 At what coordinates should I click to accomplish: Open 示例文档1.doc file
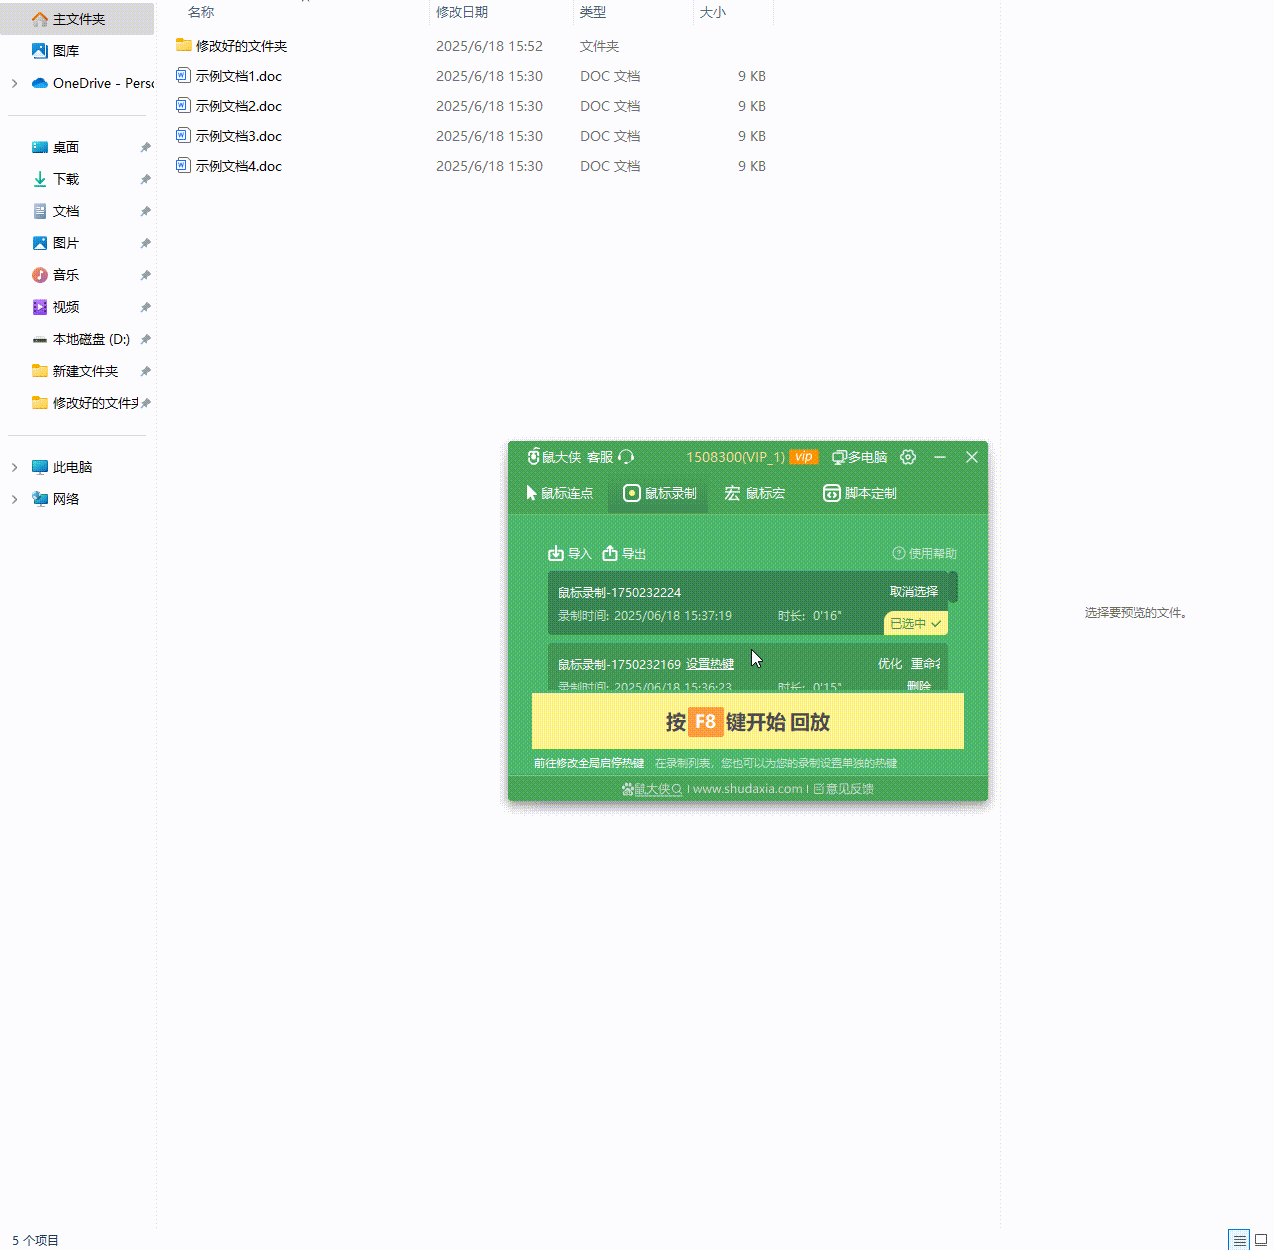tap(238, 76)
